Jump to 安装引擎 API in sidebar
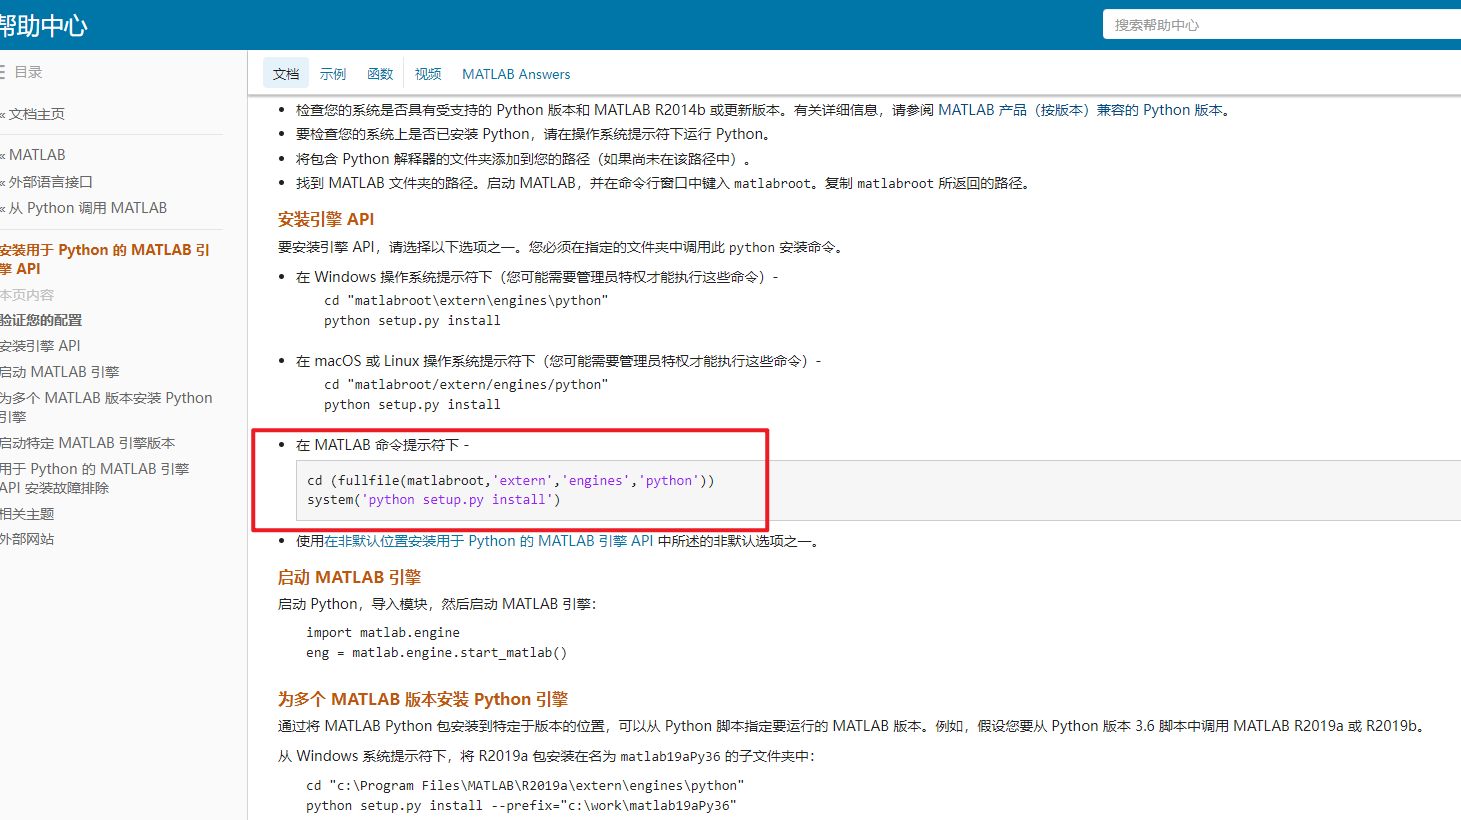 point(40,346)
